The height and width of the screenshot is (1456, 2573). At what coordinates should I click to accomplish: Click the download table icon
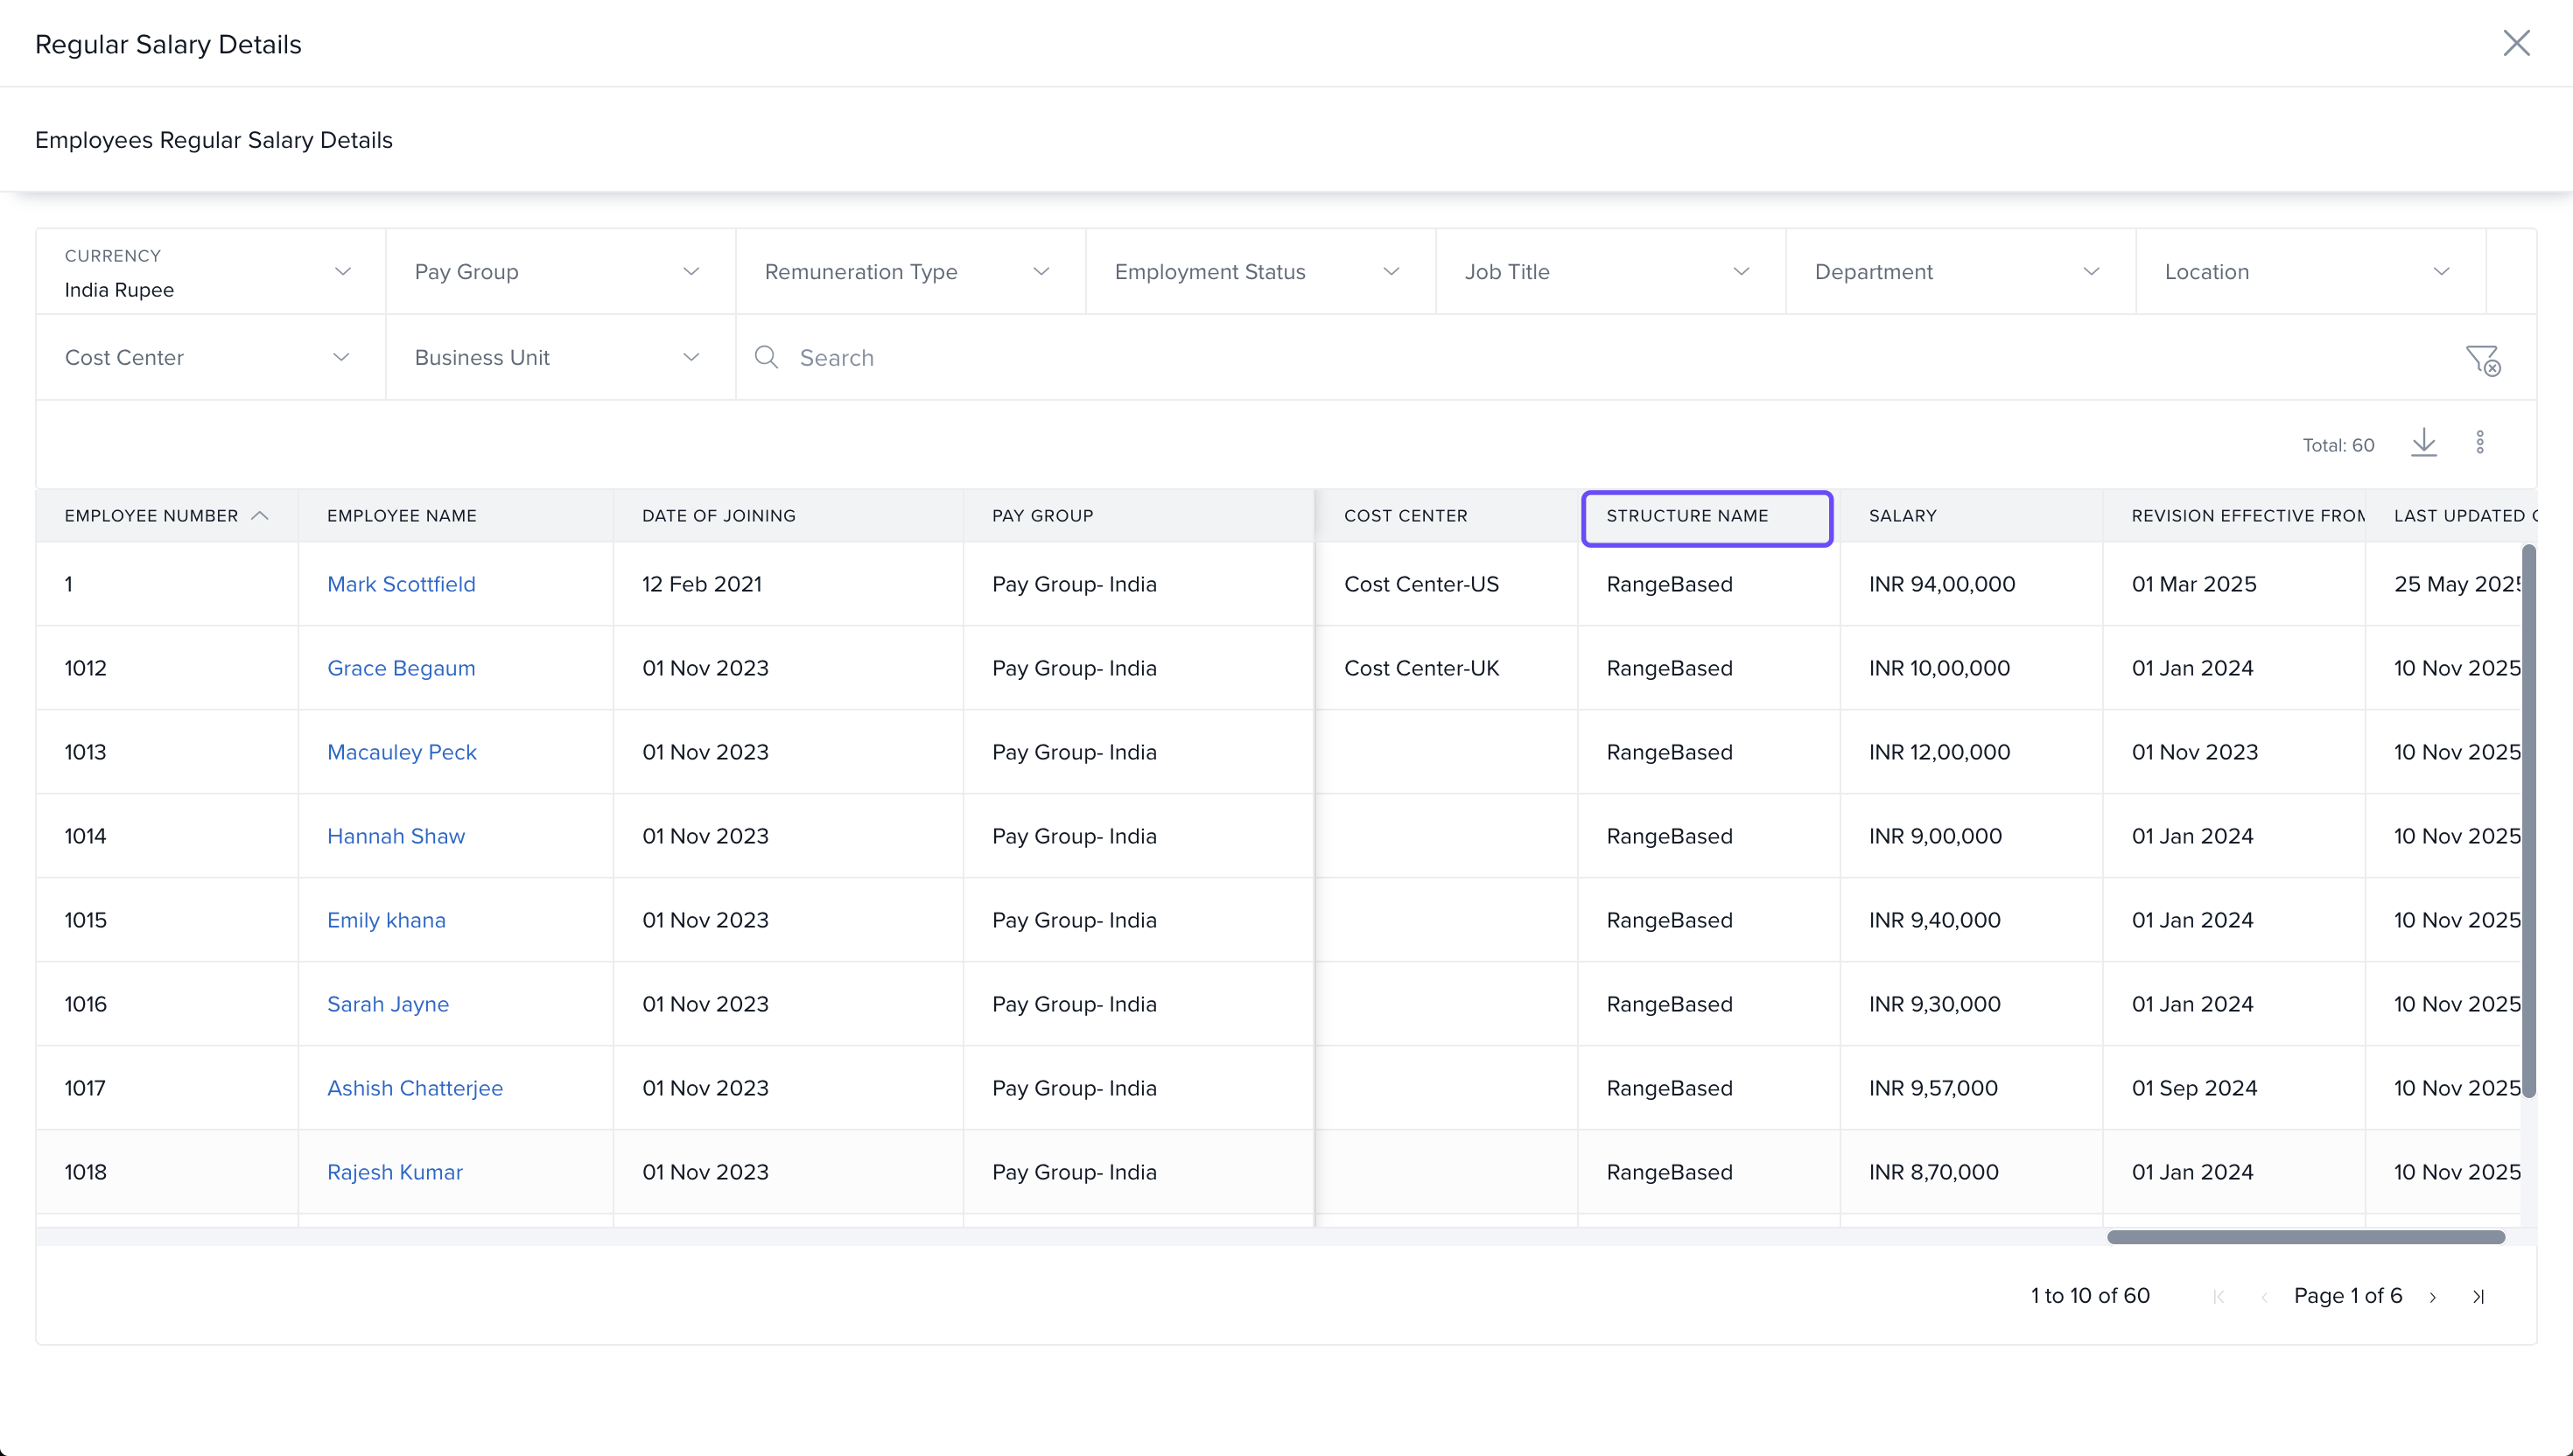click(x=2423, y=443)
